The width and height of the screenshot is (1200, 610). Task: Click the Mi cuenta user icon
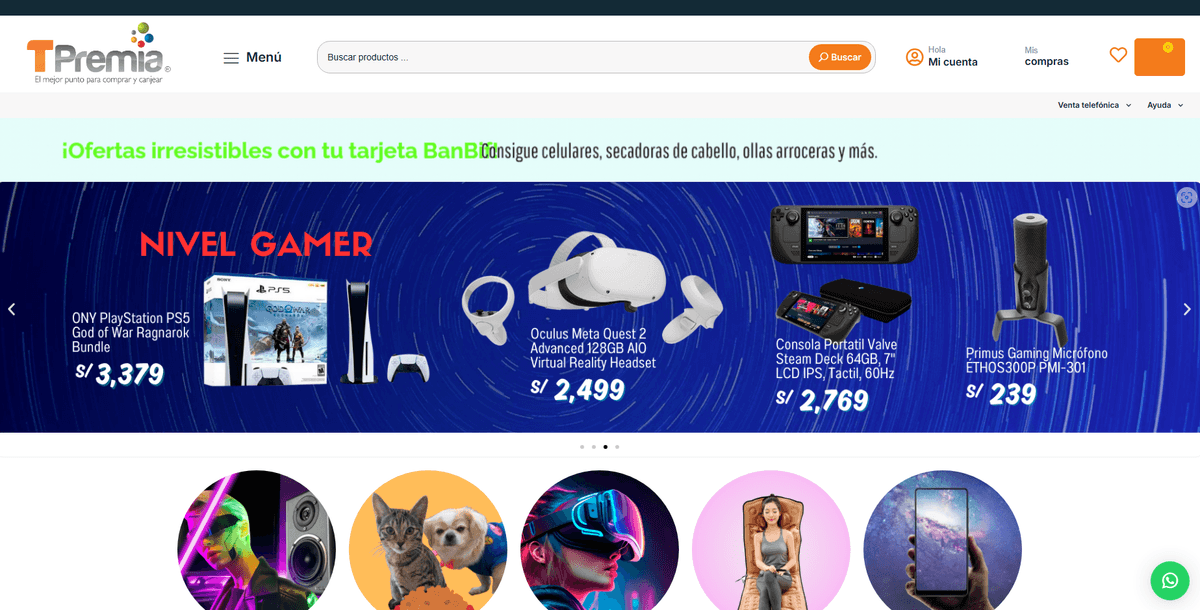[914, 57]
